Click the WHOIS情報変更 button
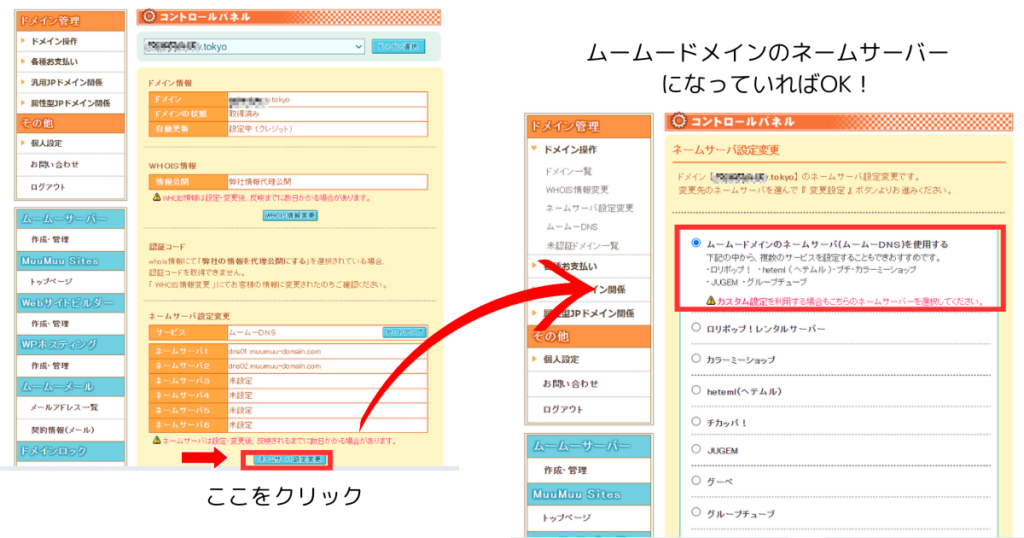The height and width of the screenshot is (538, 1024). coord(290,215)
